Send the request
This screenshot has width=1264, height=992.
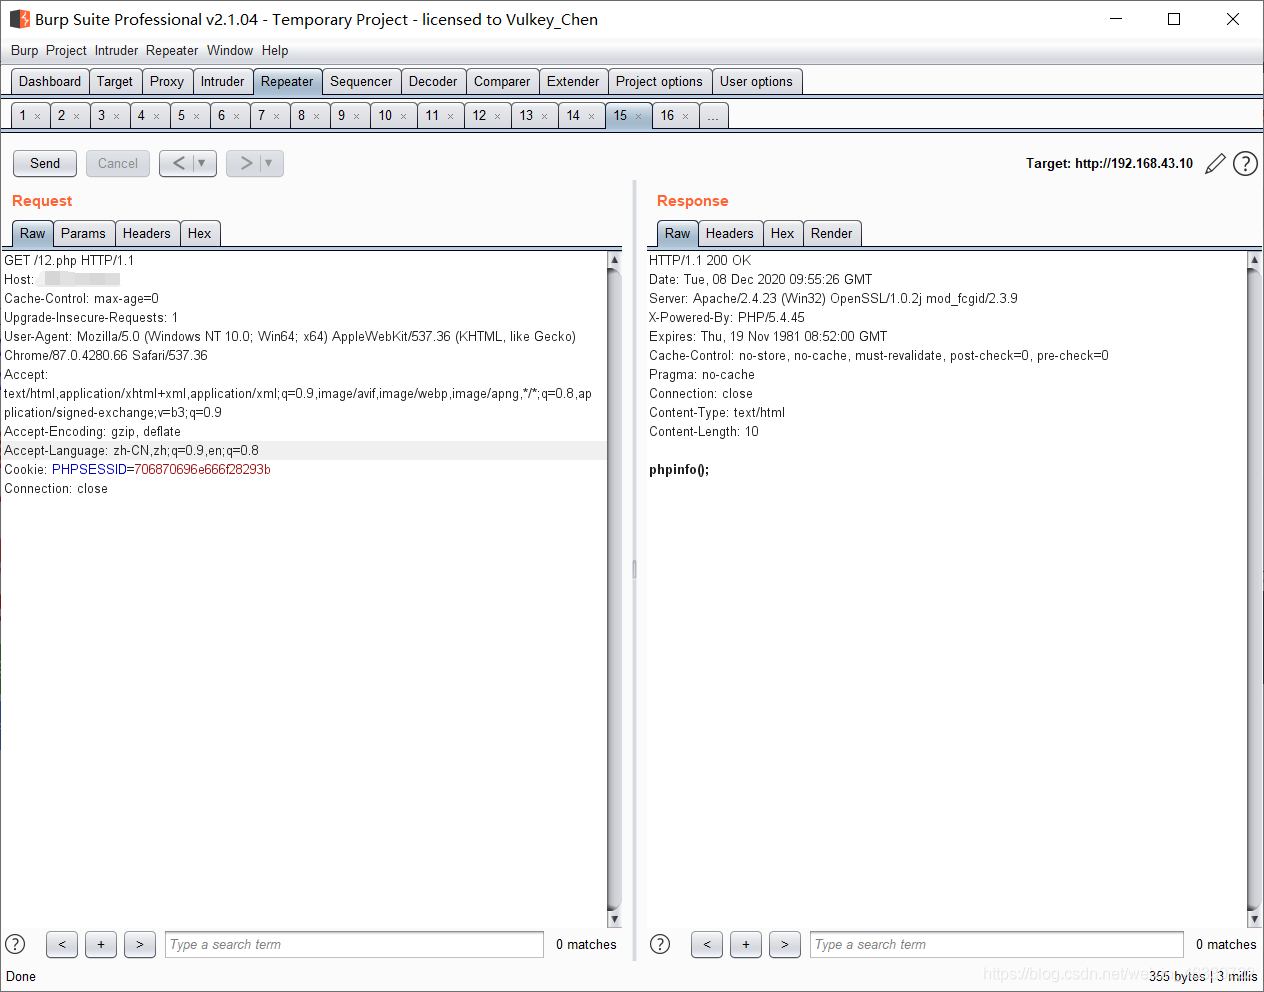[45, 163]
